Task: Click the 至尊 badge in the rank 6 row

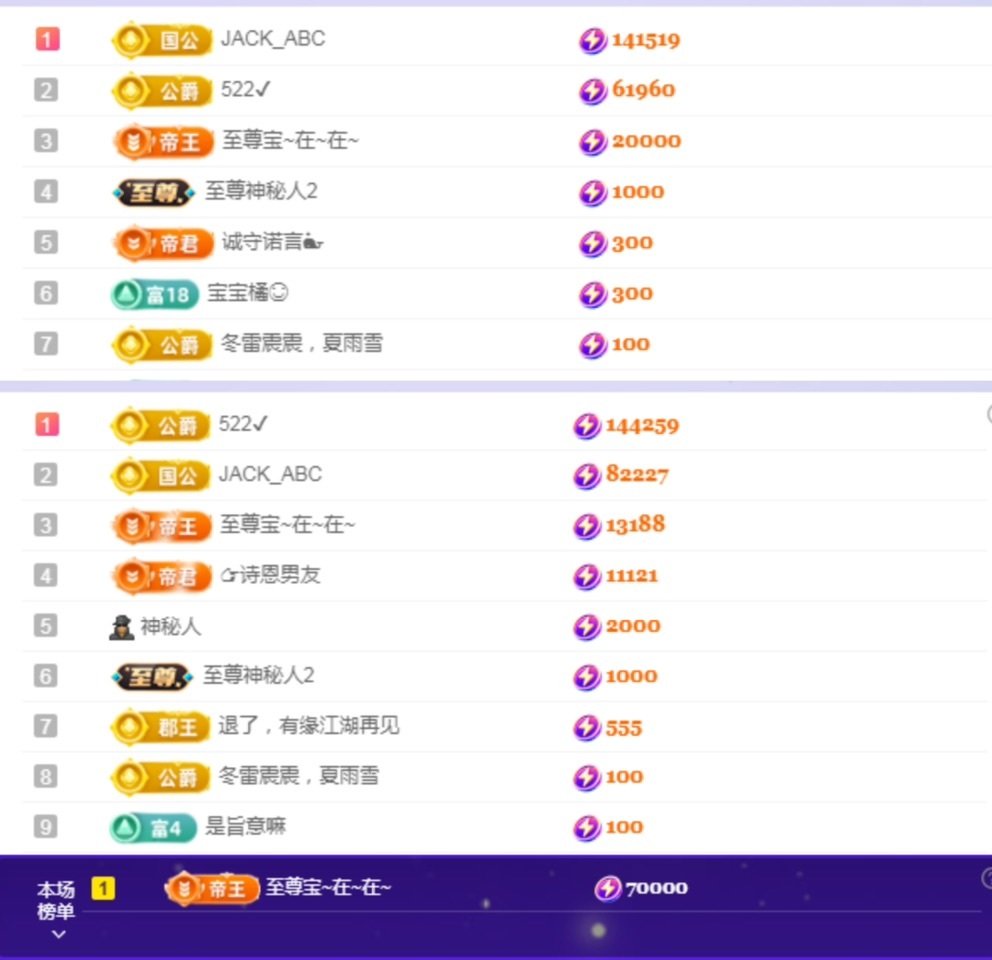Action: point(152,677)
